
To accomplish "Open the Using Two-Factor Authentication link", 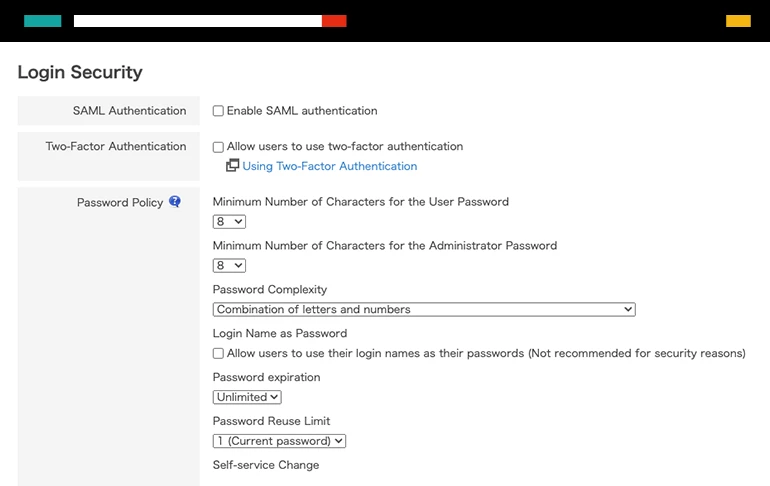I will 330,166.
